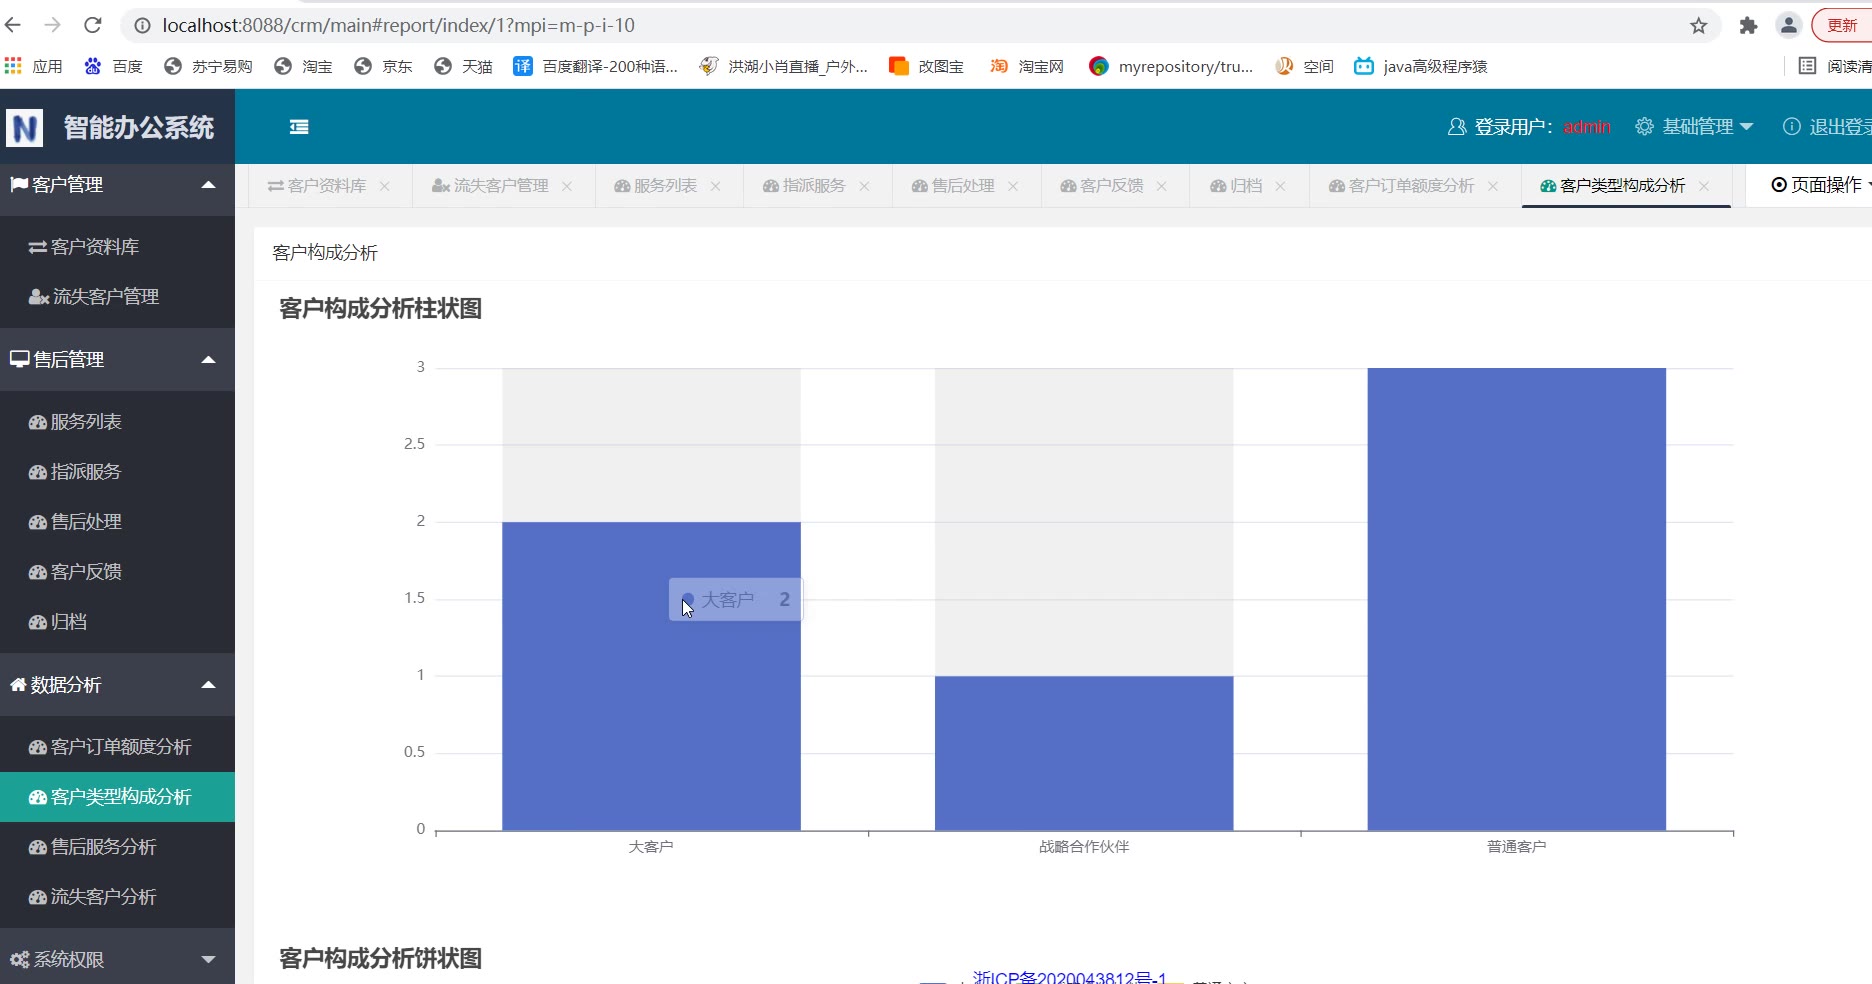This screenshot has height=984, width=1872.
Task: Click the 普通客户 blue bar in chart
Action: 1516,600
